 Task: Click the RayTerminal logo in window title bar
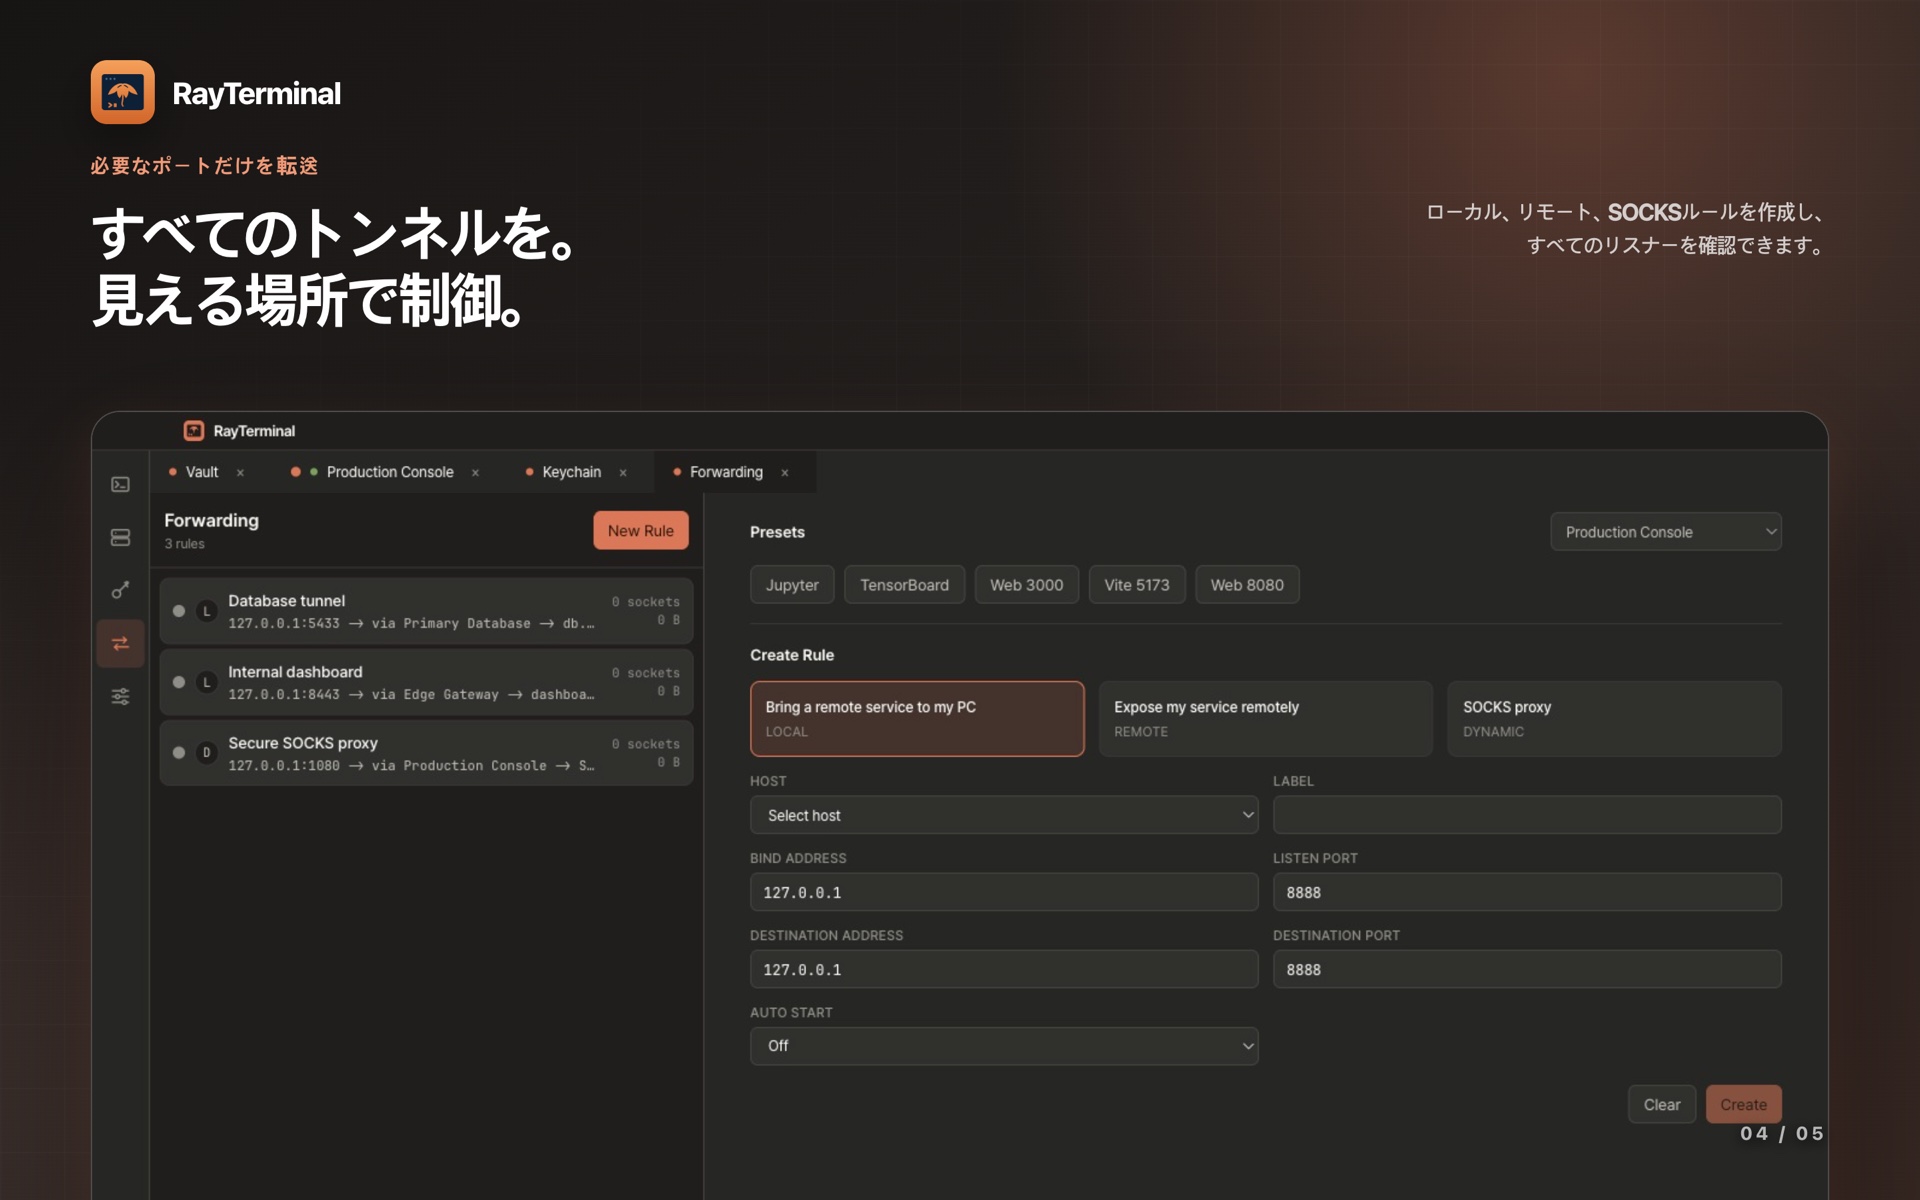pos(194,431)
